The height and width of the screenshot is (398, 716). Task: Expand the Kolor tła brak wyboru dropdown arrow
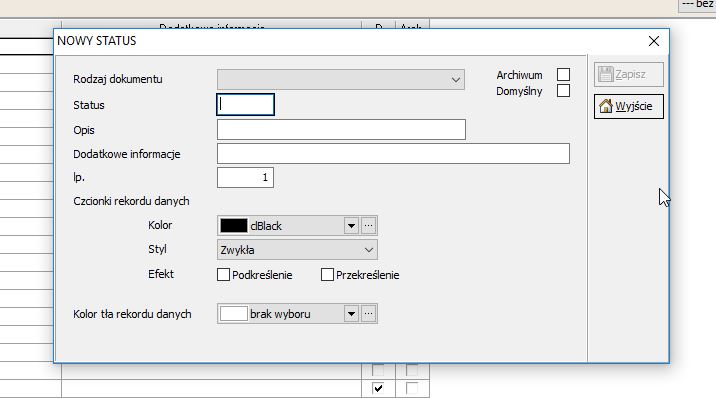[x=351, y=314]
